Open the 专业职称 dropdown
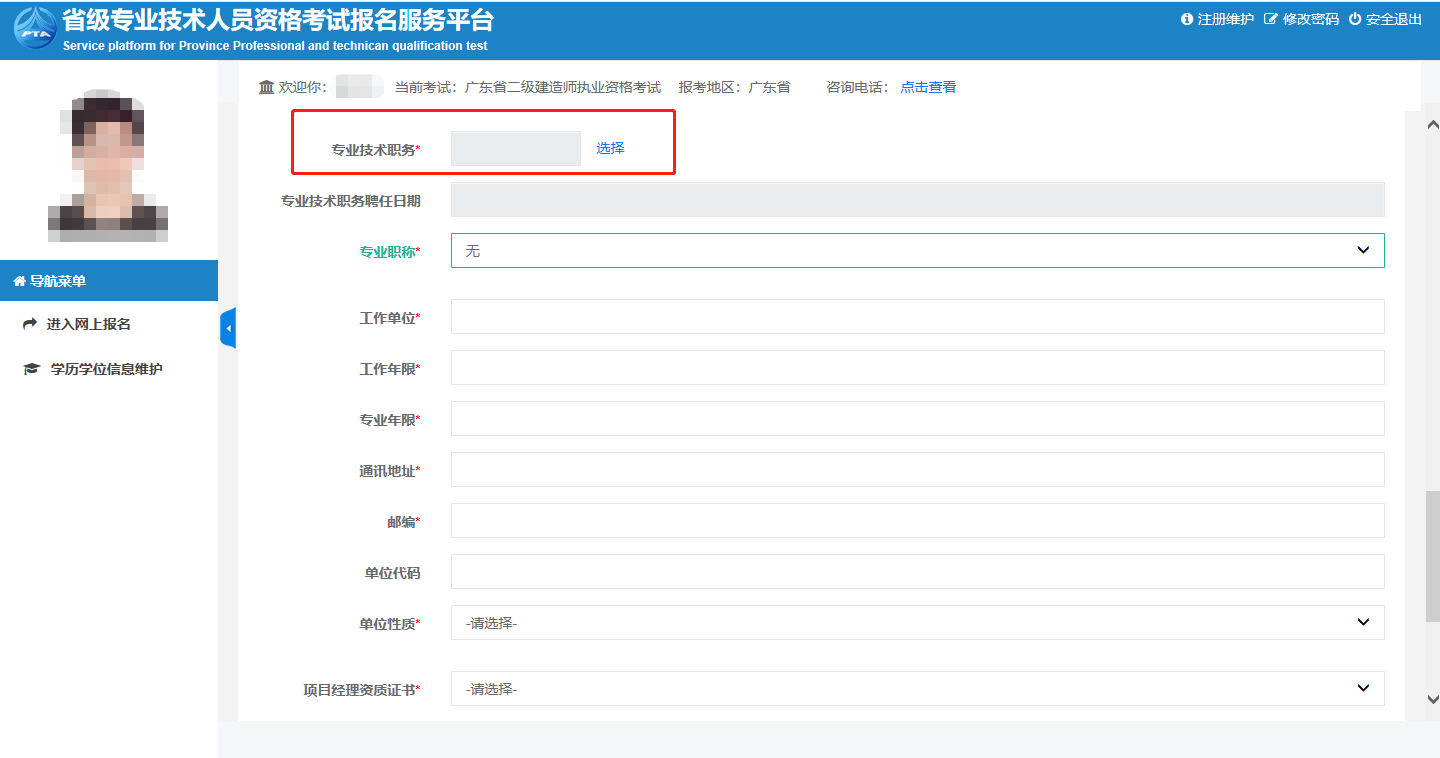Screen dimensions: 1440x758 pyautogui.click(x=917, y=251)
